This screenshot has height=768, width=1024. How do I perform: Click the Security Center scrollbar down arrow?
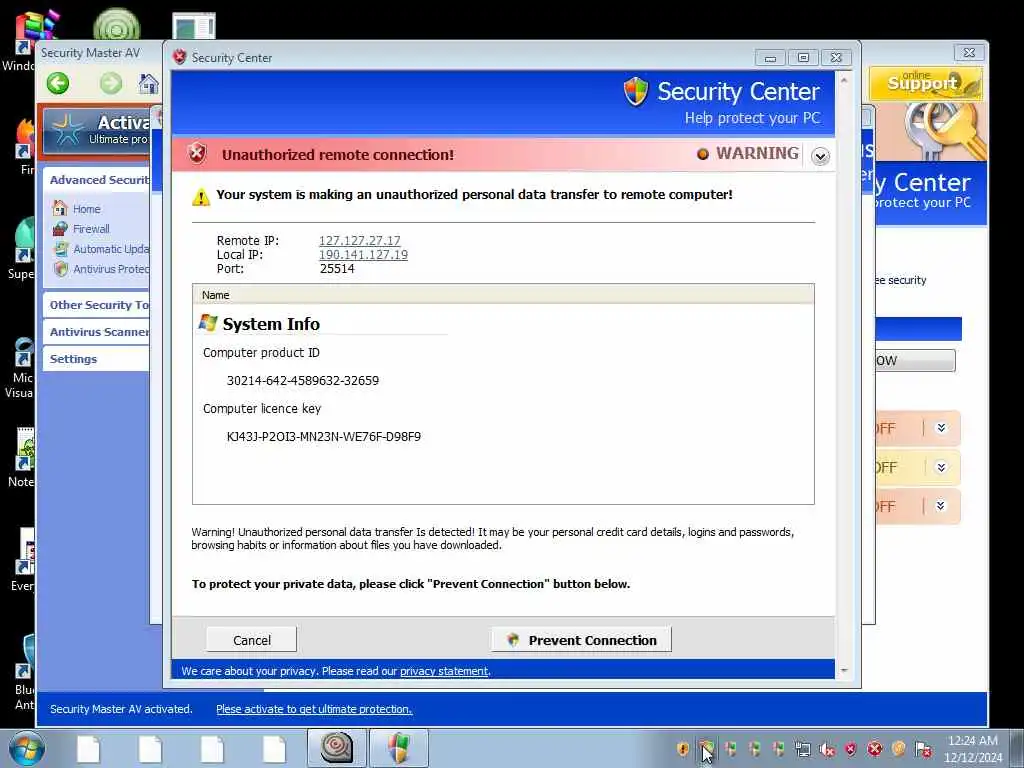coord(844,671)
